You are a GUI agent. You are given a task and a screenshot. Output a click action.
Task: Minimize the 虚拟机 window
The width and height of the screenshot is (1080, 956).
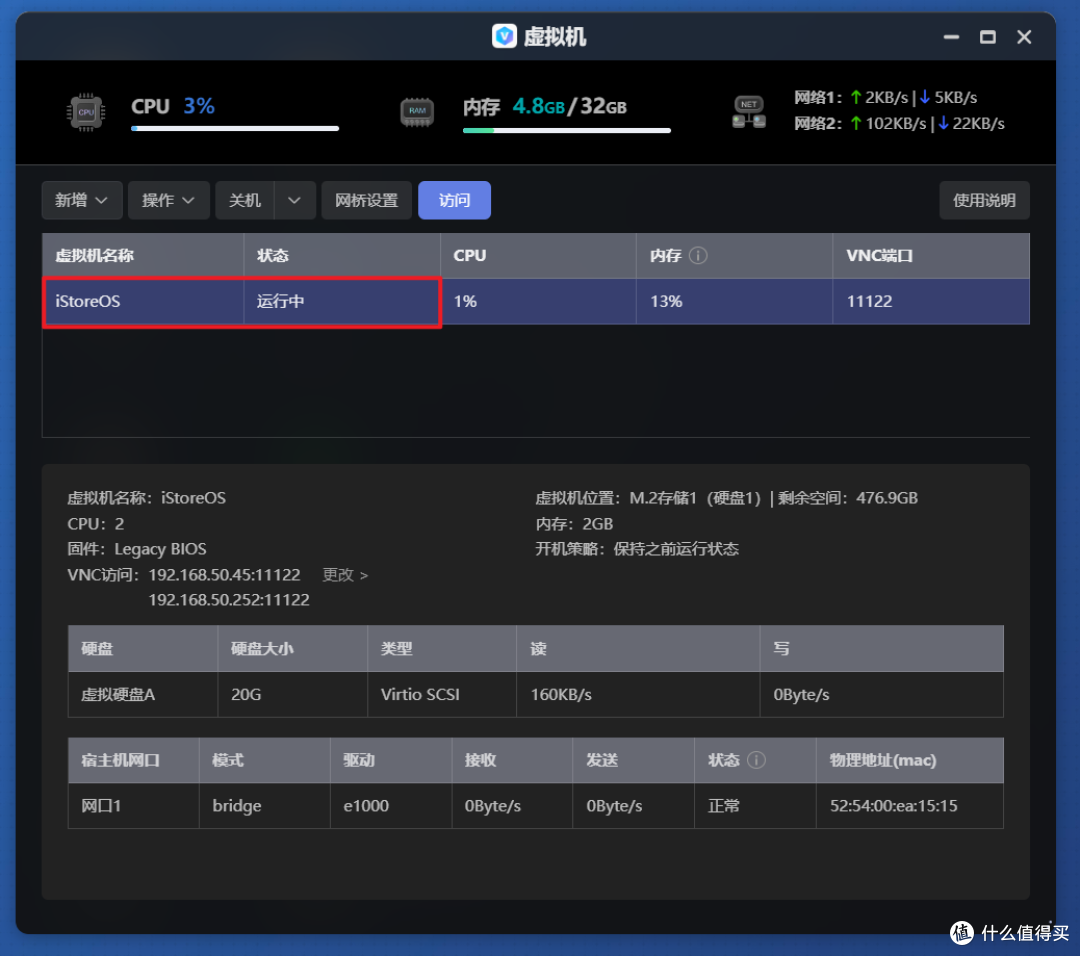click(x=951, y=37)
